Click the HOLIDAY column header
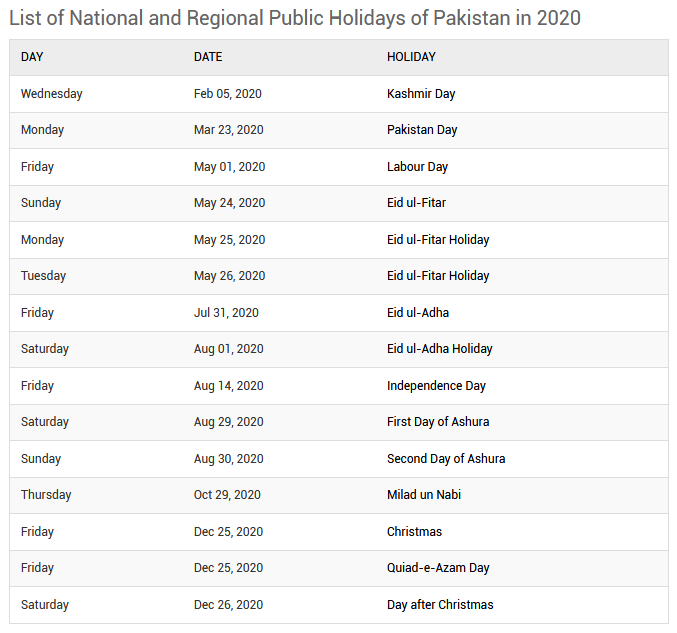The width and height of the screenshot is (677, 633). point(411,57)
